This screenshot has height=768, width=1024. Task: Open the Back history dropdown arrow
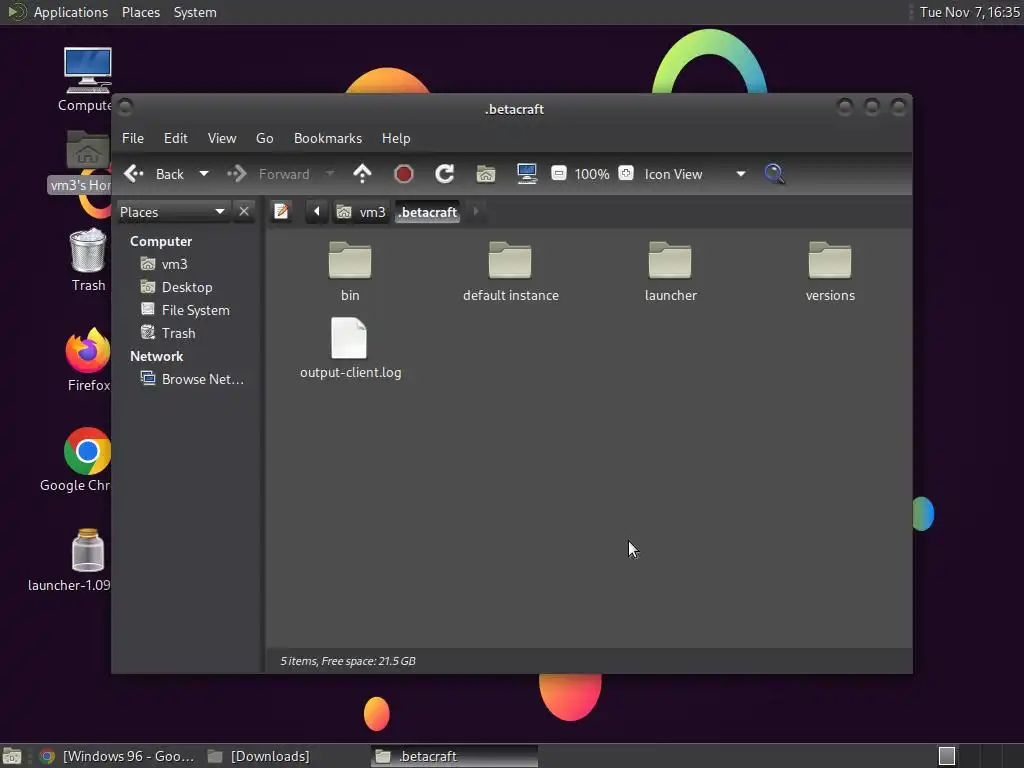[204, 174]
